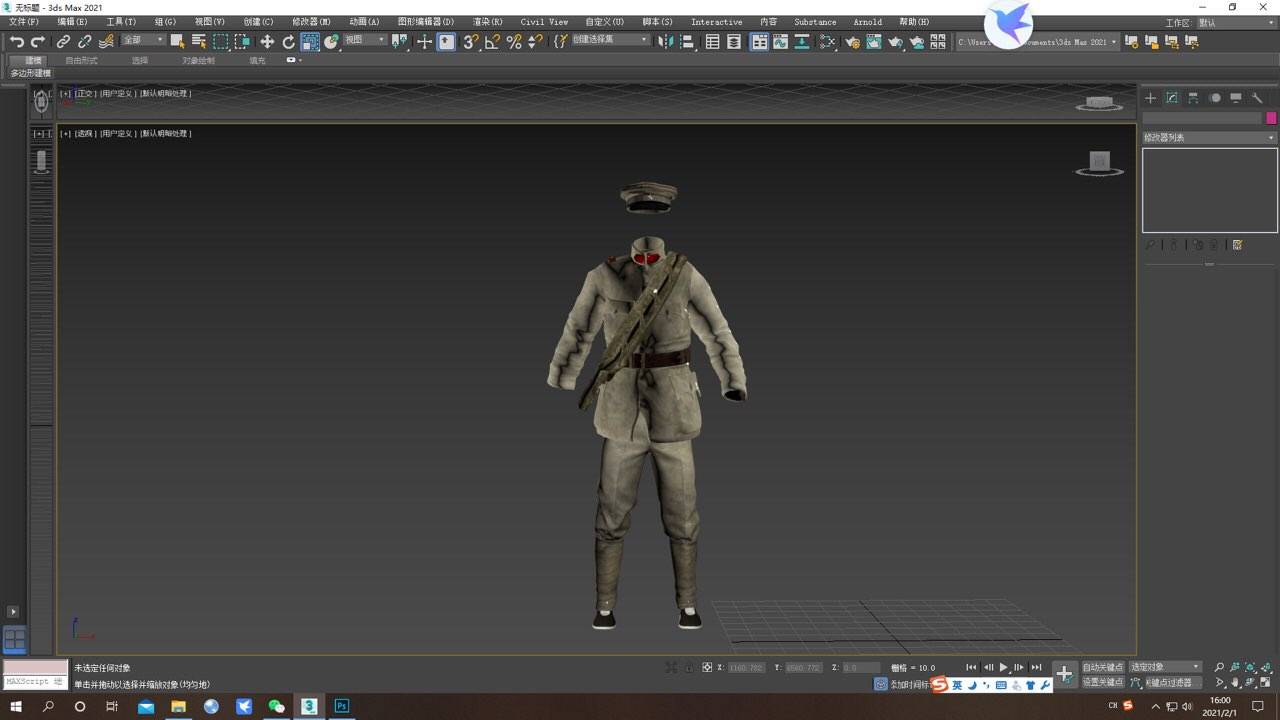Click the Use Pivot Point Center icon
The image size is (1280, 720).
point(401,42)
